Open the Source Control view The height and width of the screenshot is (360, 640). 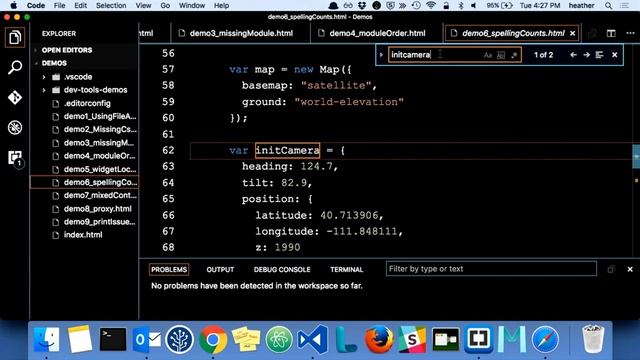point(15,98)
